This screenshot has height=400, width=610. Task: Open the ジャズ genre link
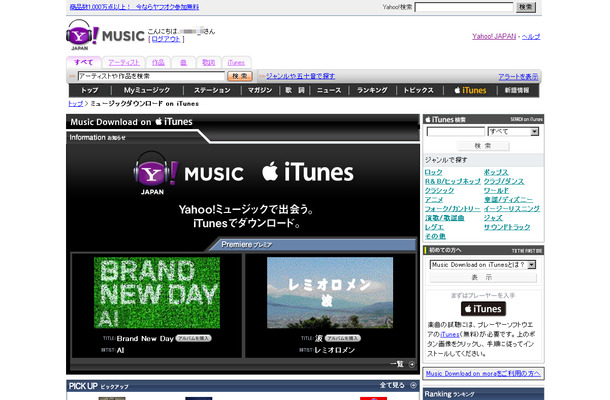[x=493, y=218]
